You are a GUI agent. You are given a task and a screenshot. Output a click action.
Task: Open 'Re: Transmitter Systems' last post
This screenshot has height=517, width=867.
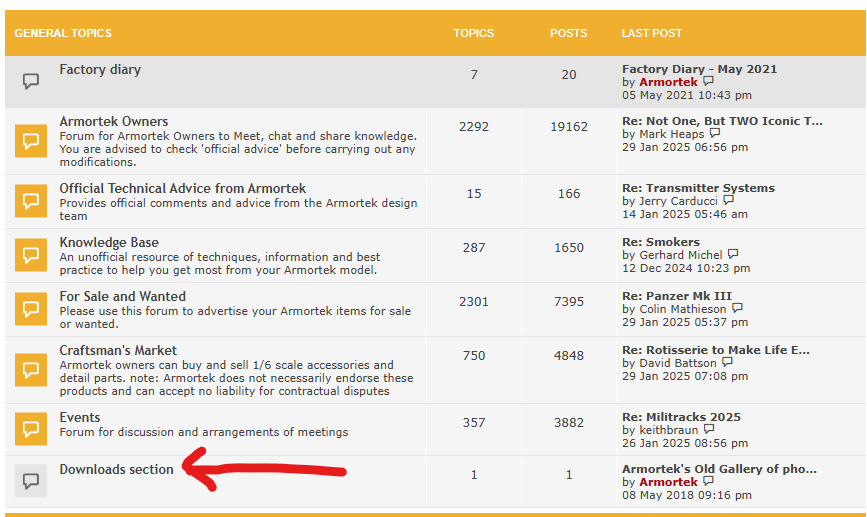tap(698, 188)
